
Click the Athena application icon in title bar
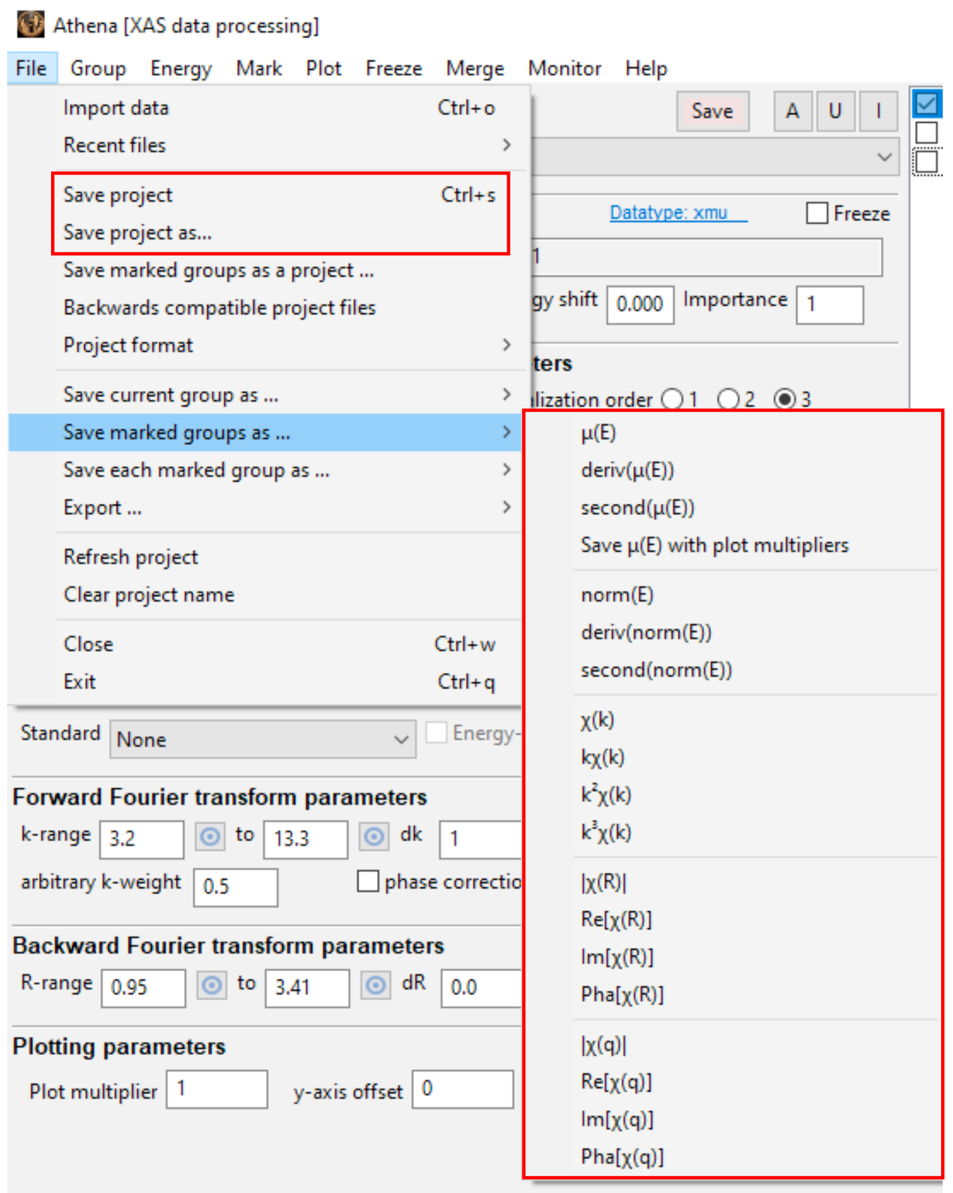[x=30, y=24]
